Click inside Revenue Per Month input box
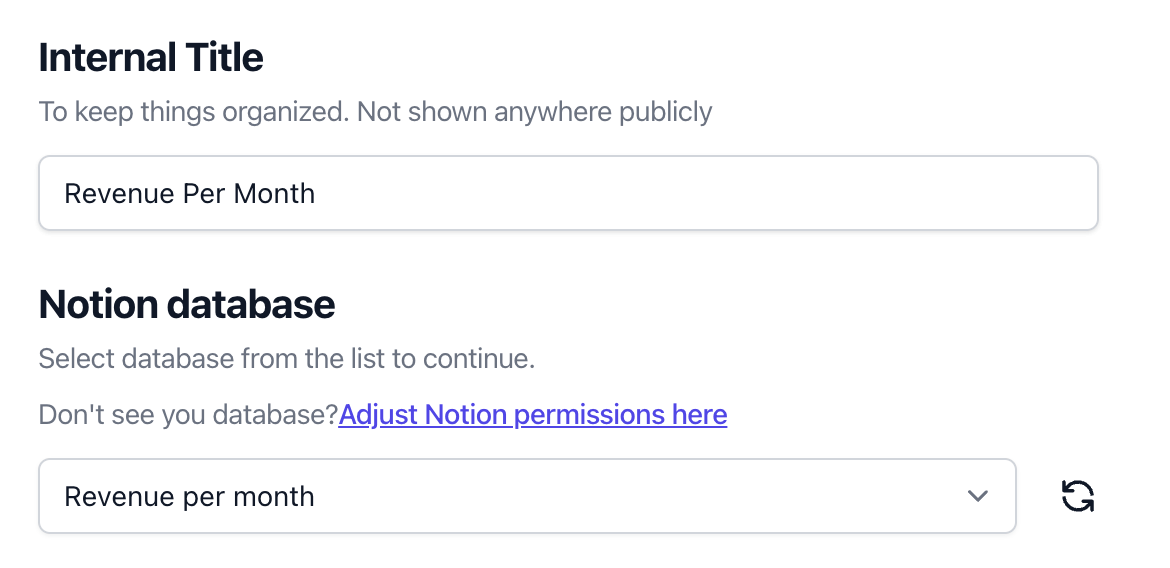Screen dimensions: 1170x568 (x=569, y=193)
